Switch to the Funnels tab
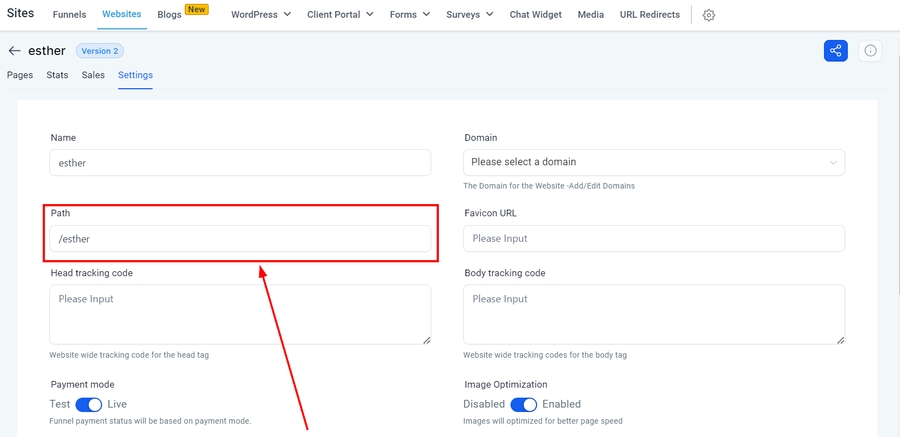900x437 pixels. click(x=69, y=15)
